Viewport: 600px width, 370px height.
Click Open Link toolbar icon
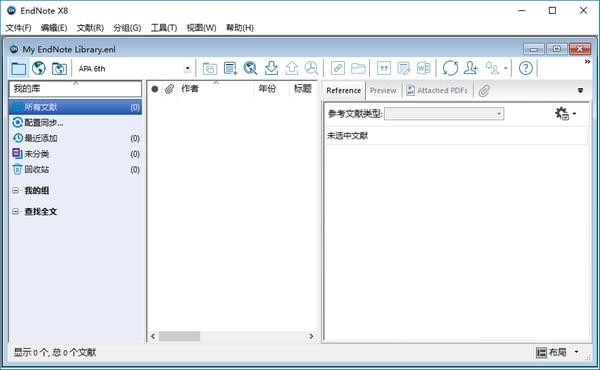[338, 68]
